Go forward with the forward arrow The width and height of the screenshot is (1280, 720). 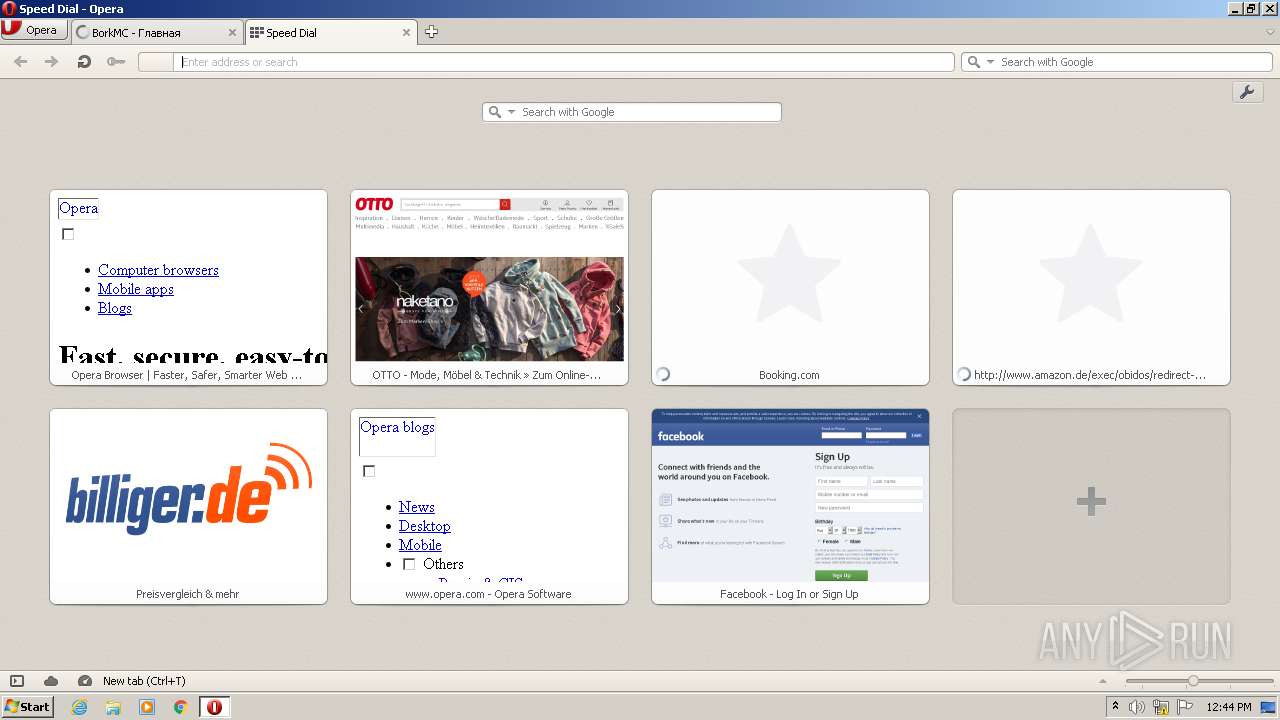pos(51,62)
